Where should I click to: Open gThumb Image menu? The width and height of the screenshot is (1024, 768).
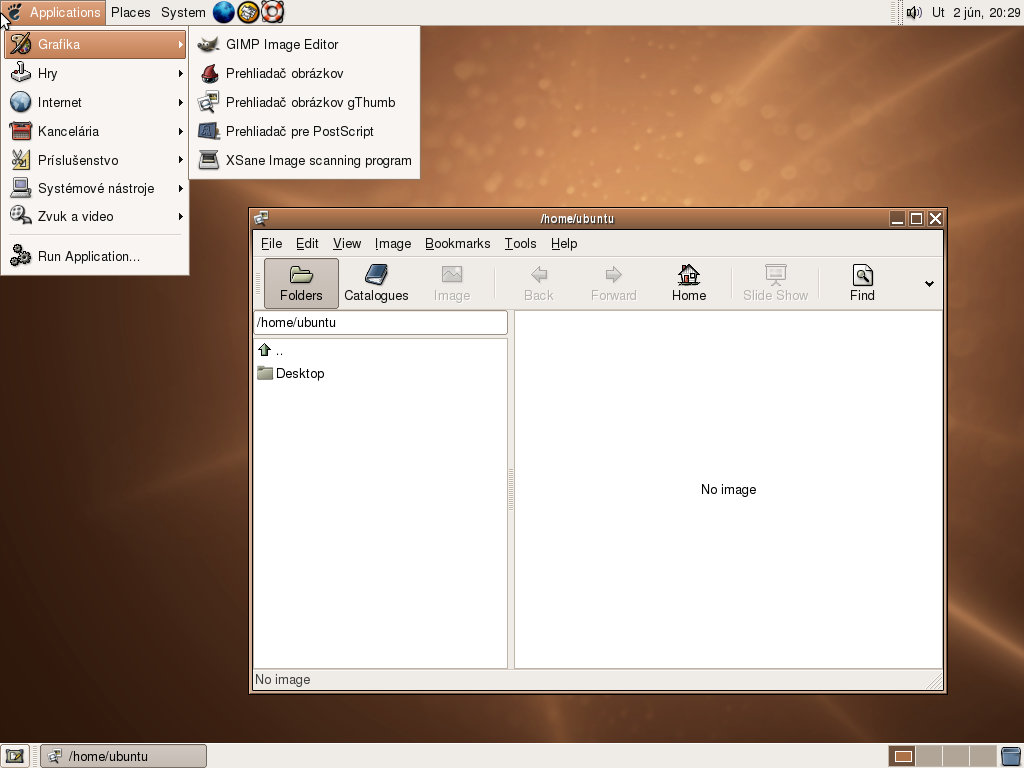[x=392, y=244]
